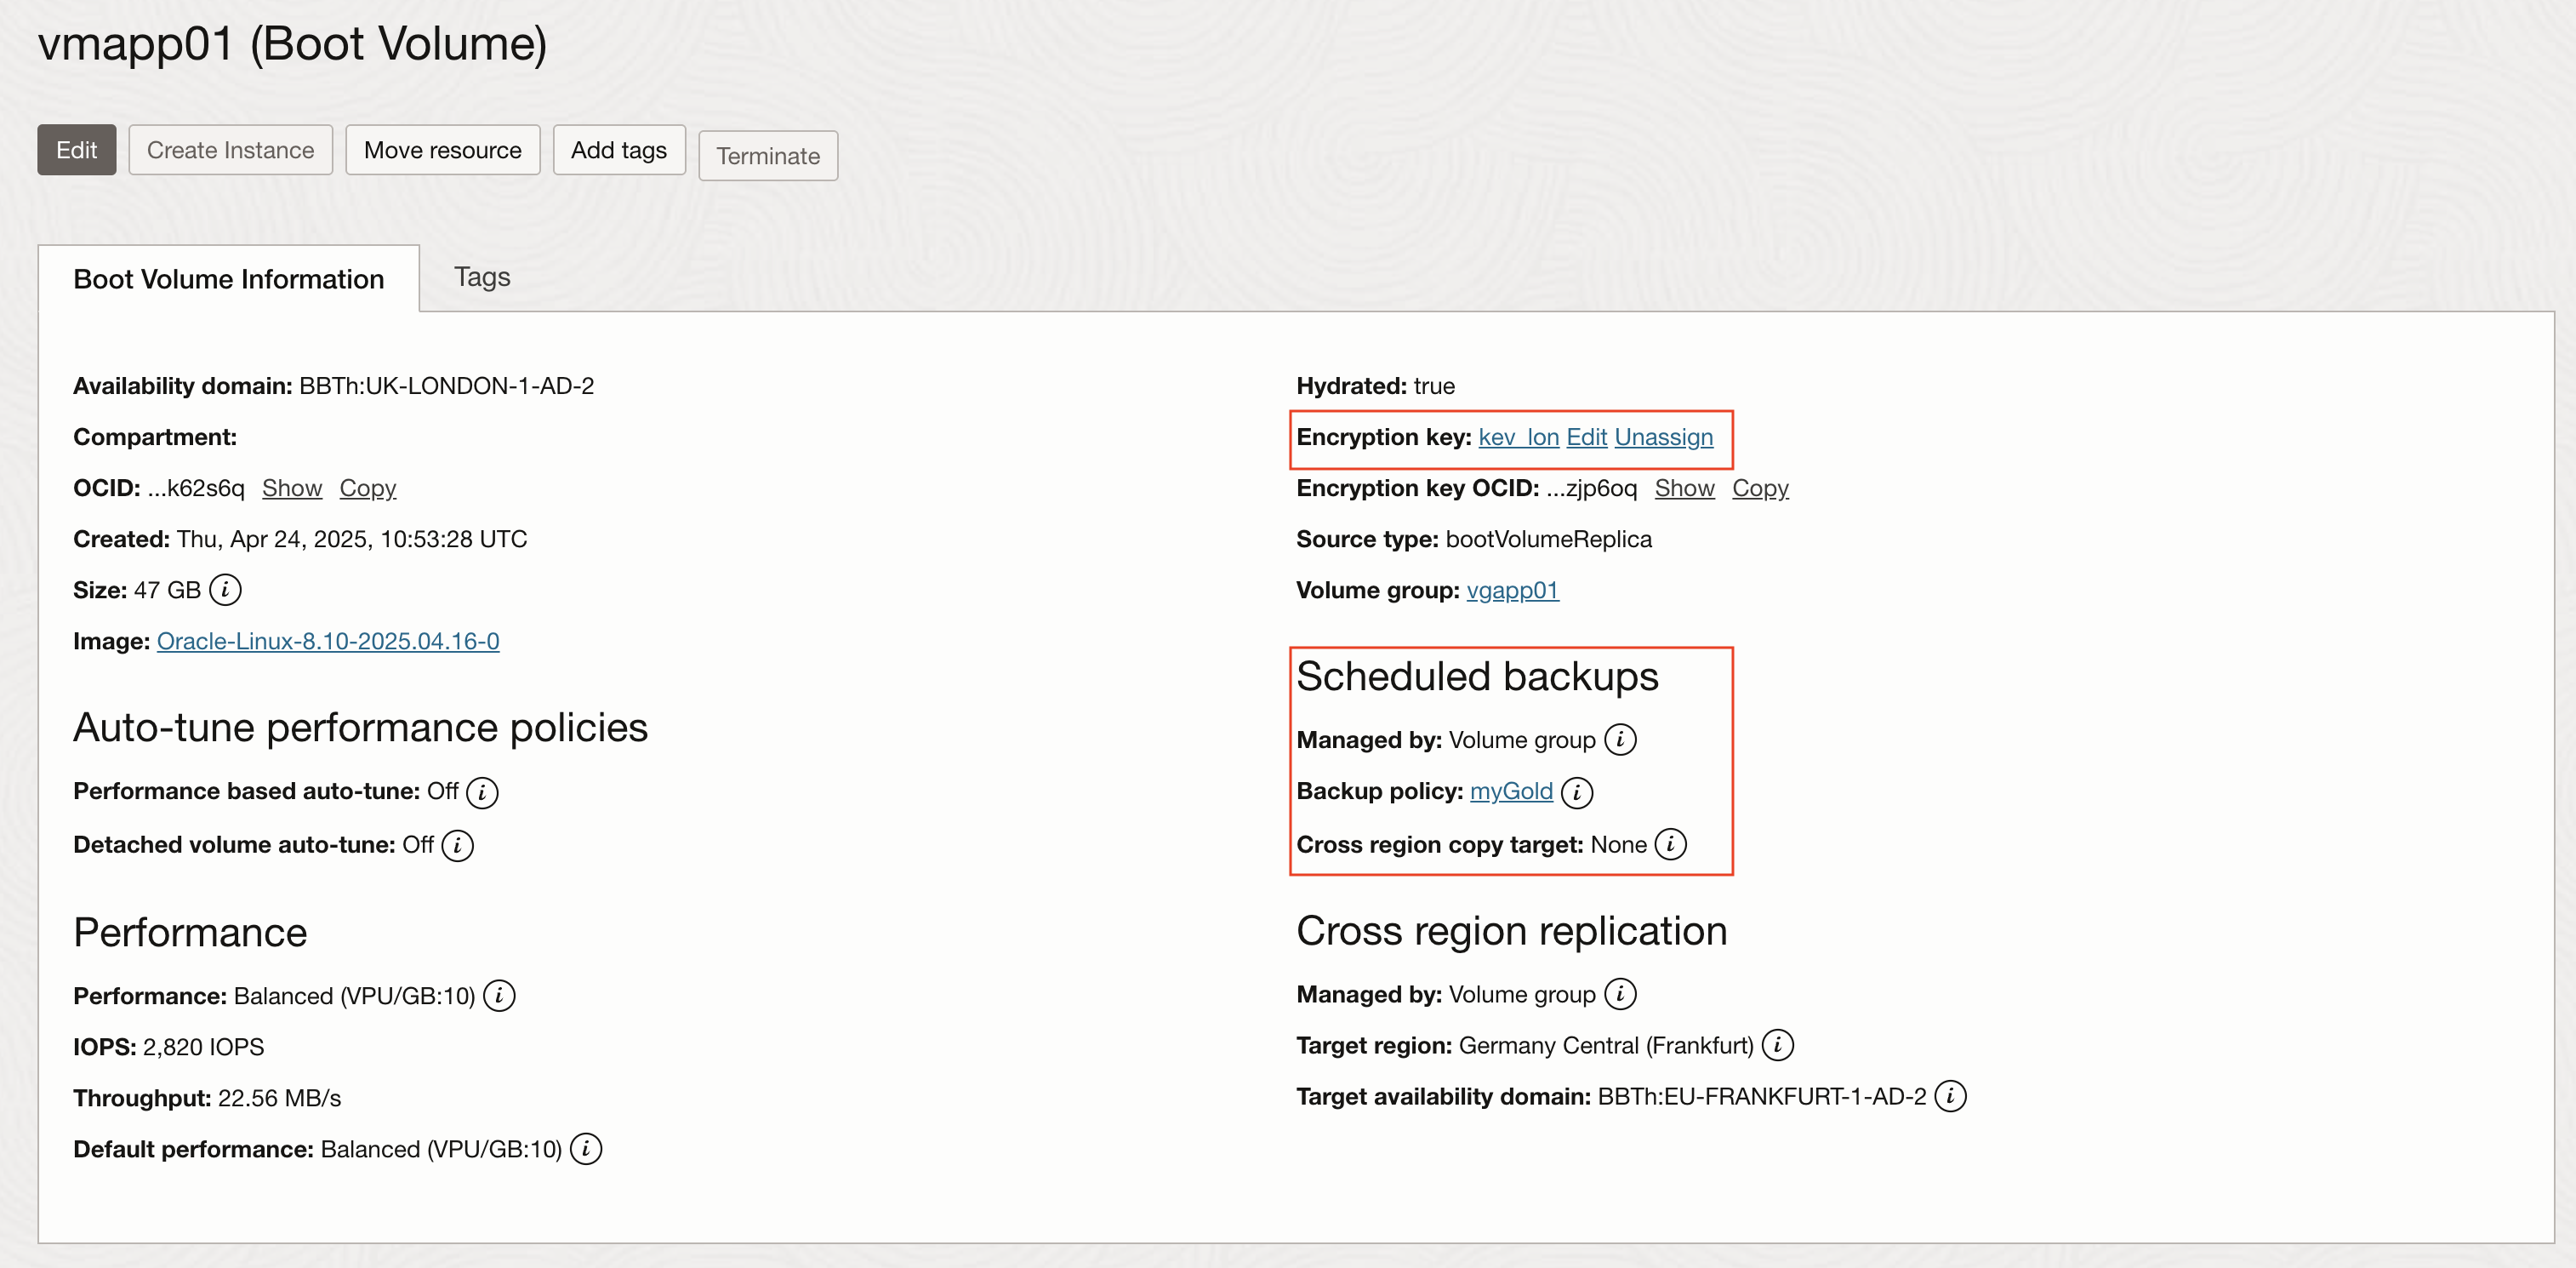Click info icon beside Scheduled backups Managed by
Screen dimensions: 2576x1268
1620,740
